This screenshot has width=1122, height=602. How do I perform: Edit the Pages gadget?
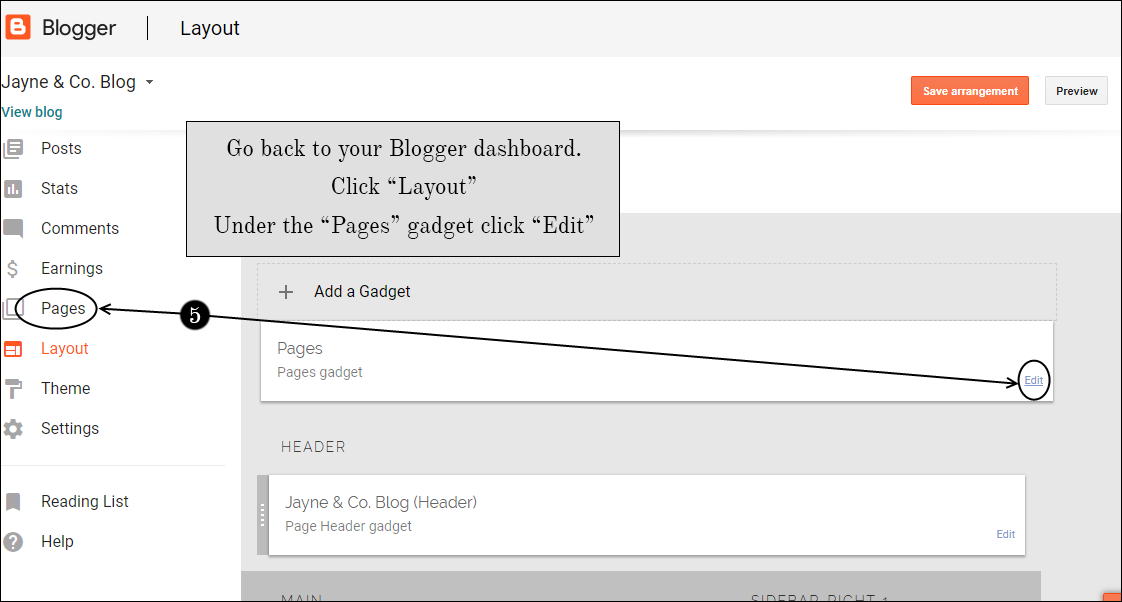[1032, 380]
